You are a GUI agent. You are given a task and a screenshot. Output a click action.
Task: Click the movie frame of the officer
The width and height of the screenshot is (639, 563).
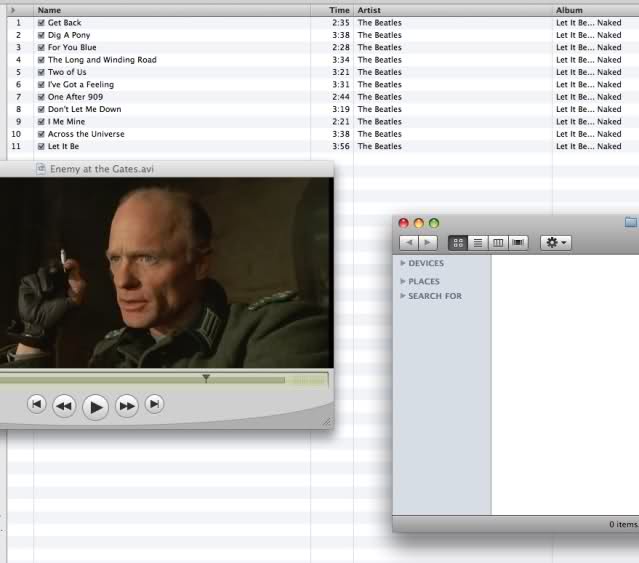point(167,273)
